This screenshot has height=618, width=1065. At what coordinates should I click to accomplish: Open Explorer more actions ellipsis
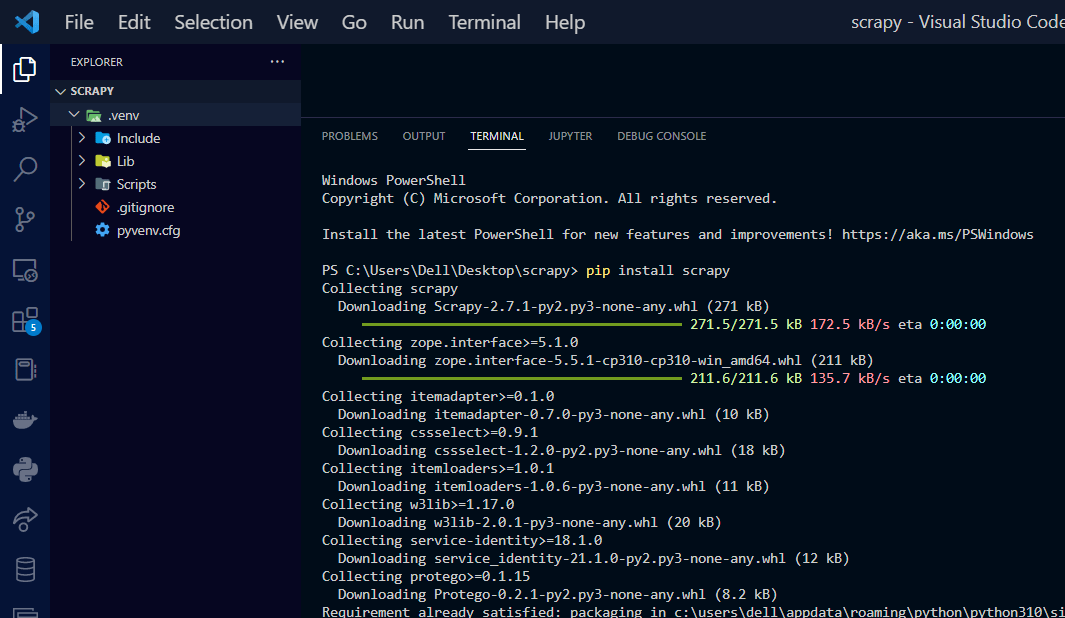pos(277,62)
